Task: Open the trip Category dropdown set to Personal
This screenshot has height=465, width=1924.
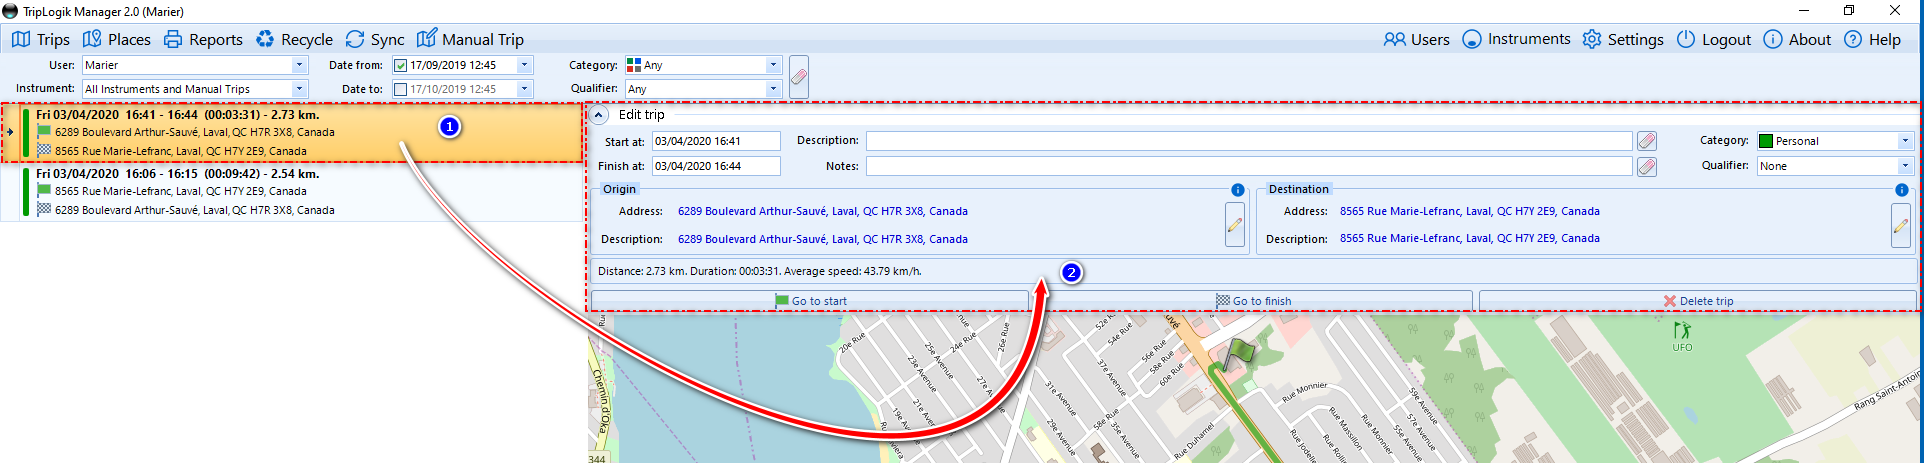Action: tap(1905, 141)
